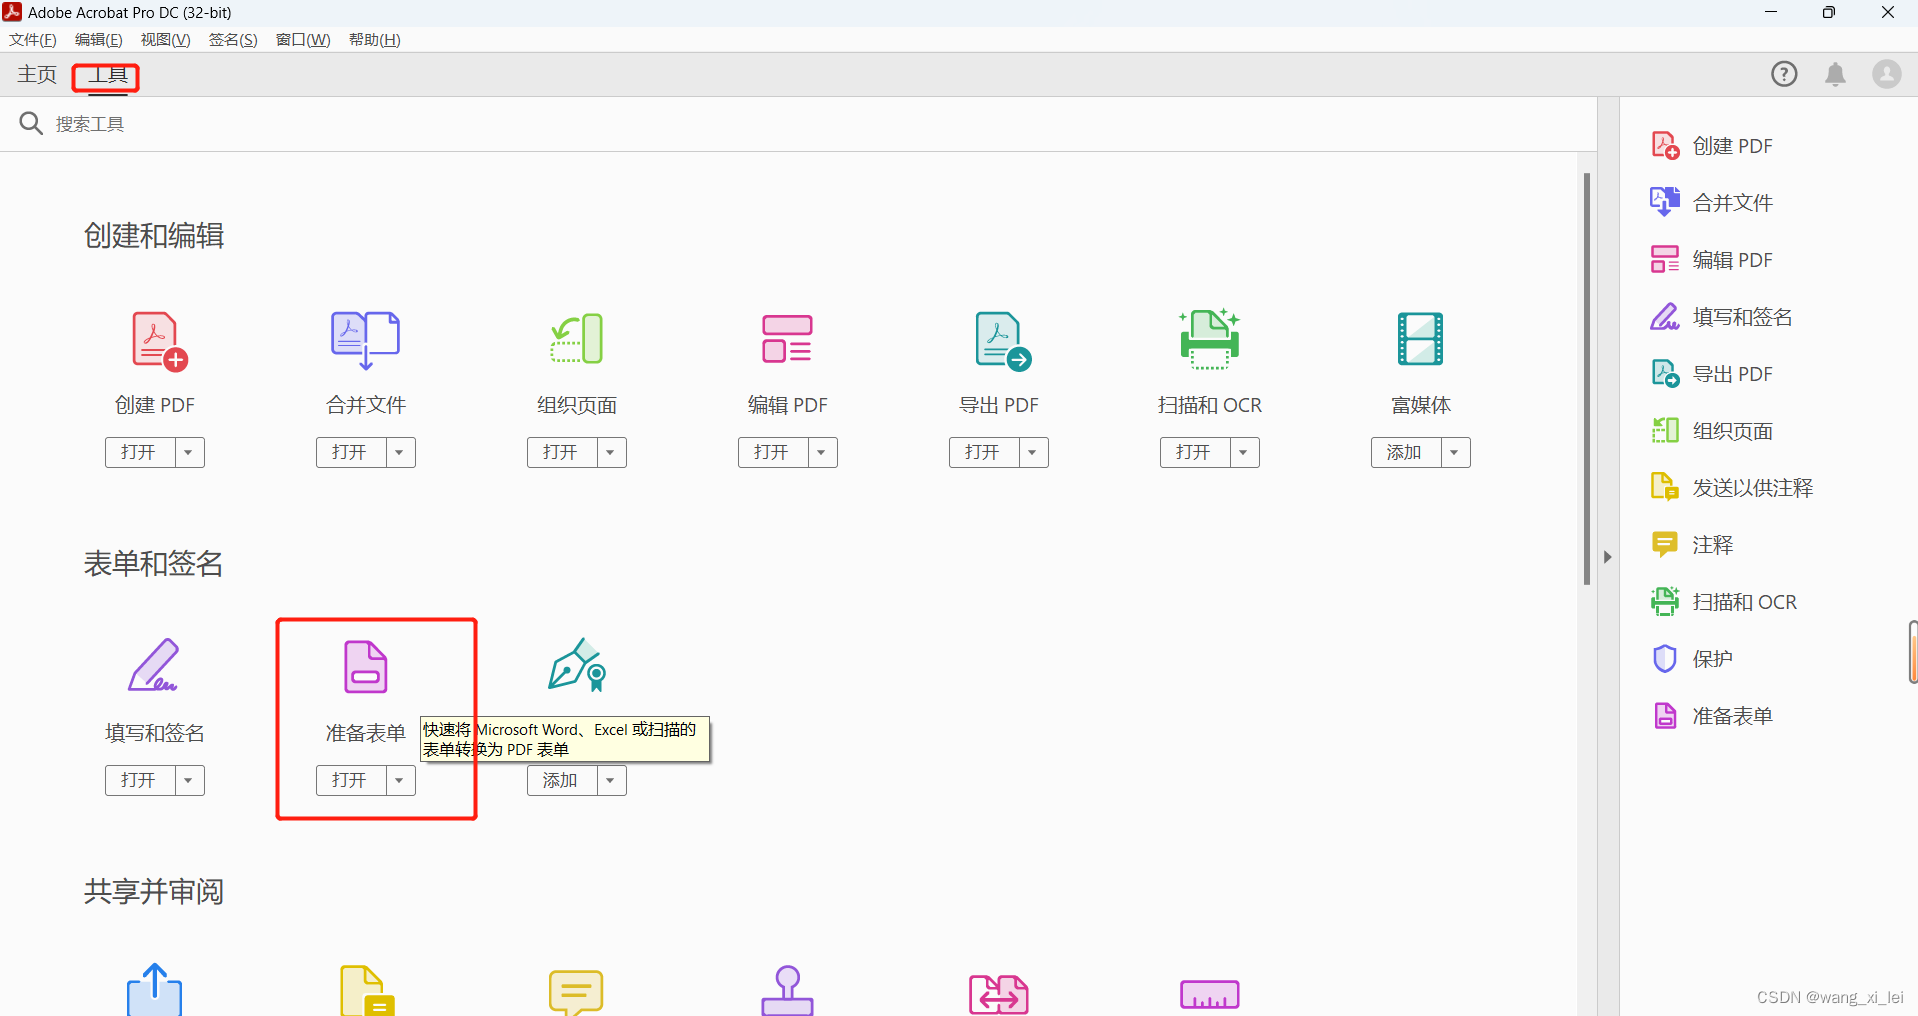Open 发送以供注释 in right sidebar
The width and height of the screenshot is (1918, 1016).
(1731, 488)
